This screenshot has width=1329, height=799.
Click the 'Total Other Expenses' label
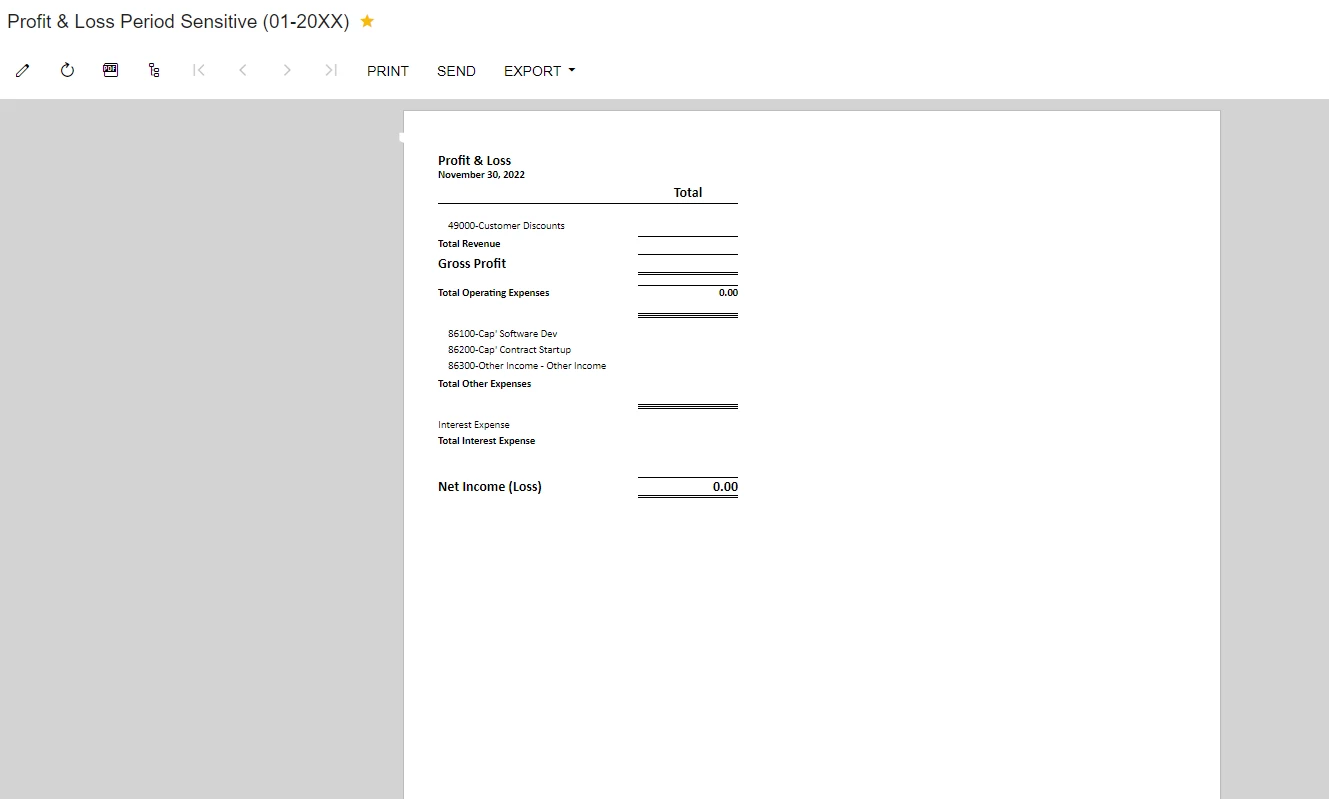(485, 384)
